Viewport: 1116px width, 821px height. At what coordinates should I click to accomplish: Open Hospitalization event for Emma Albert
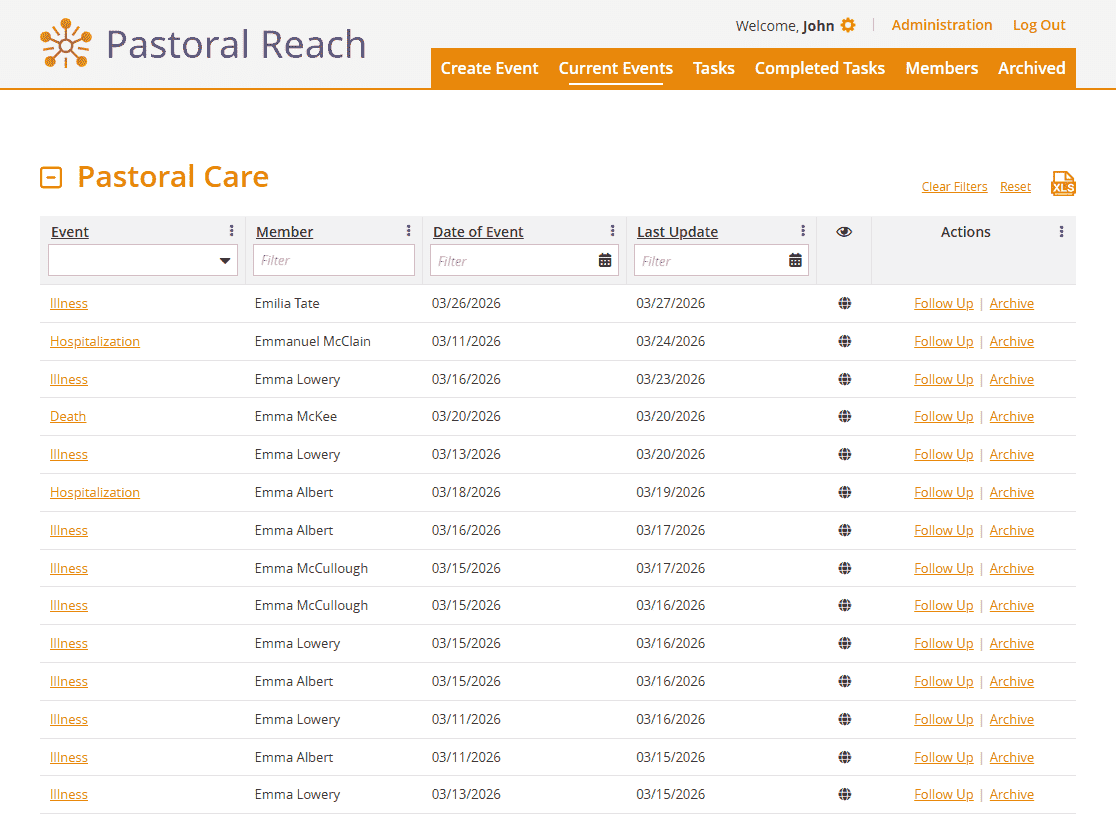coord(95,492)
